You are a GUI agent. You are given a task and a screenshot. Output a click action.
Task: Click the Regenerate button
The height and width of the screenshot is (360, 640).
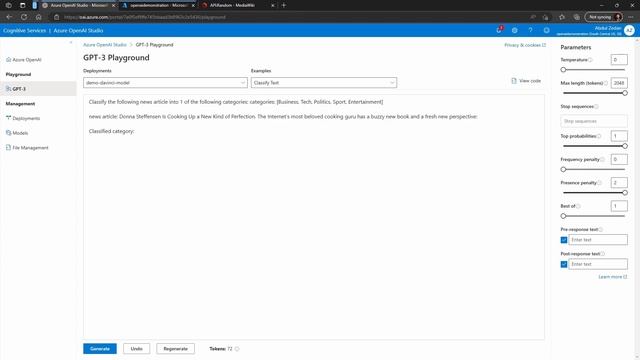click(x=176, y=349)
